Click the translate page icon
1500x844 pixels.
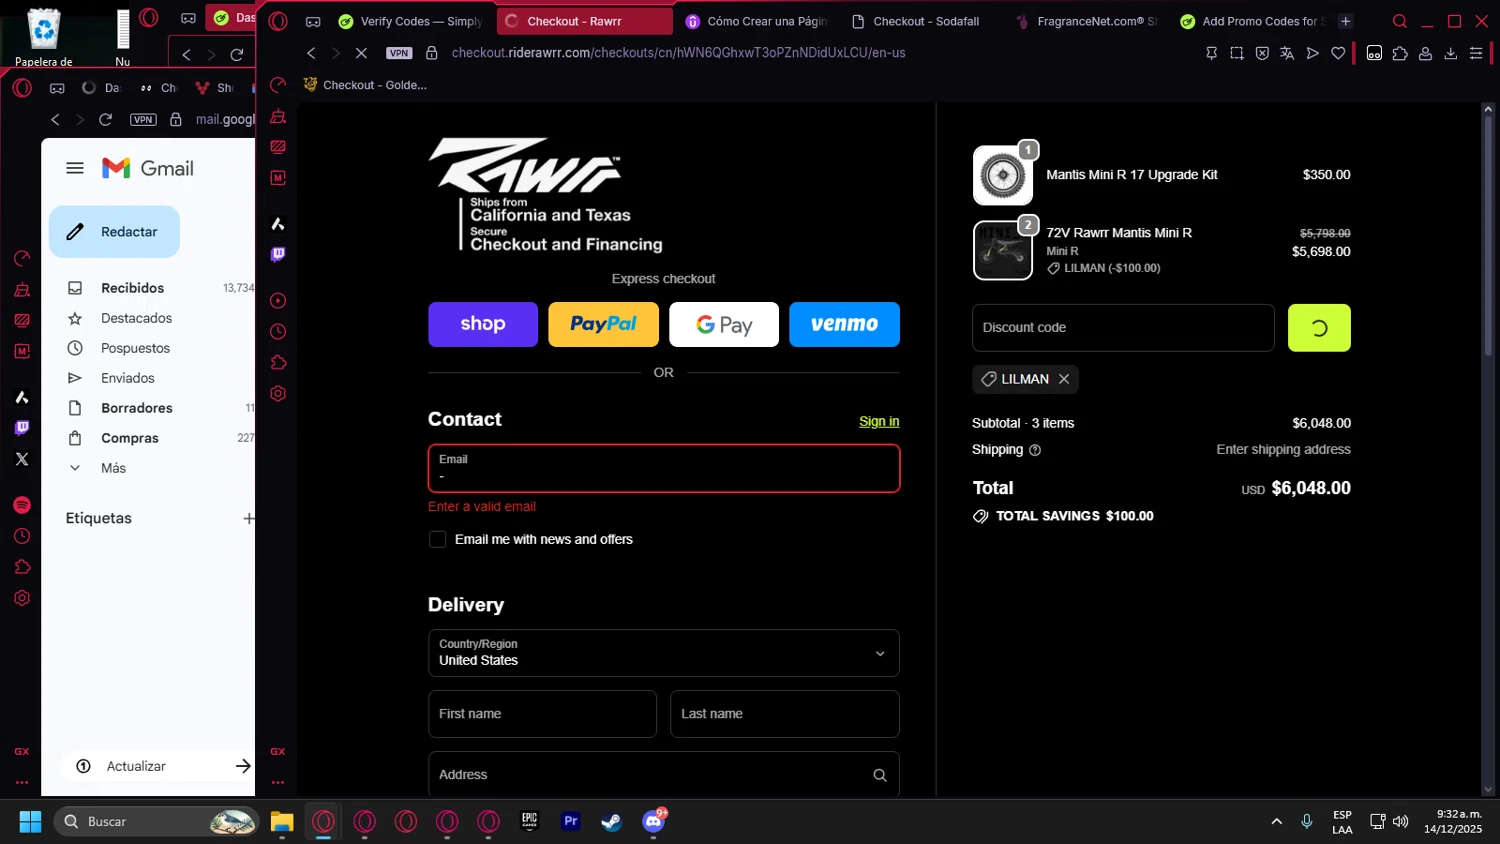[1287, 53]
